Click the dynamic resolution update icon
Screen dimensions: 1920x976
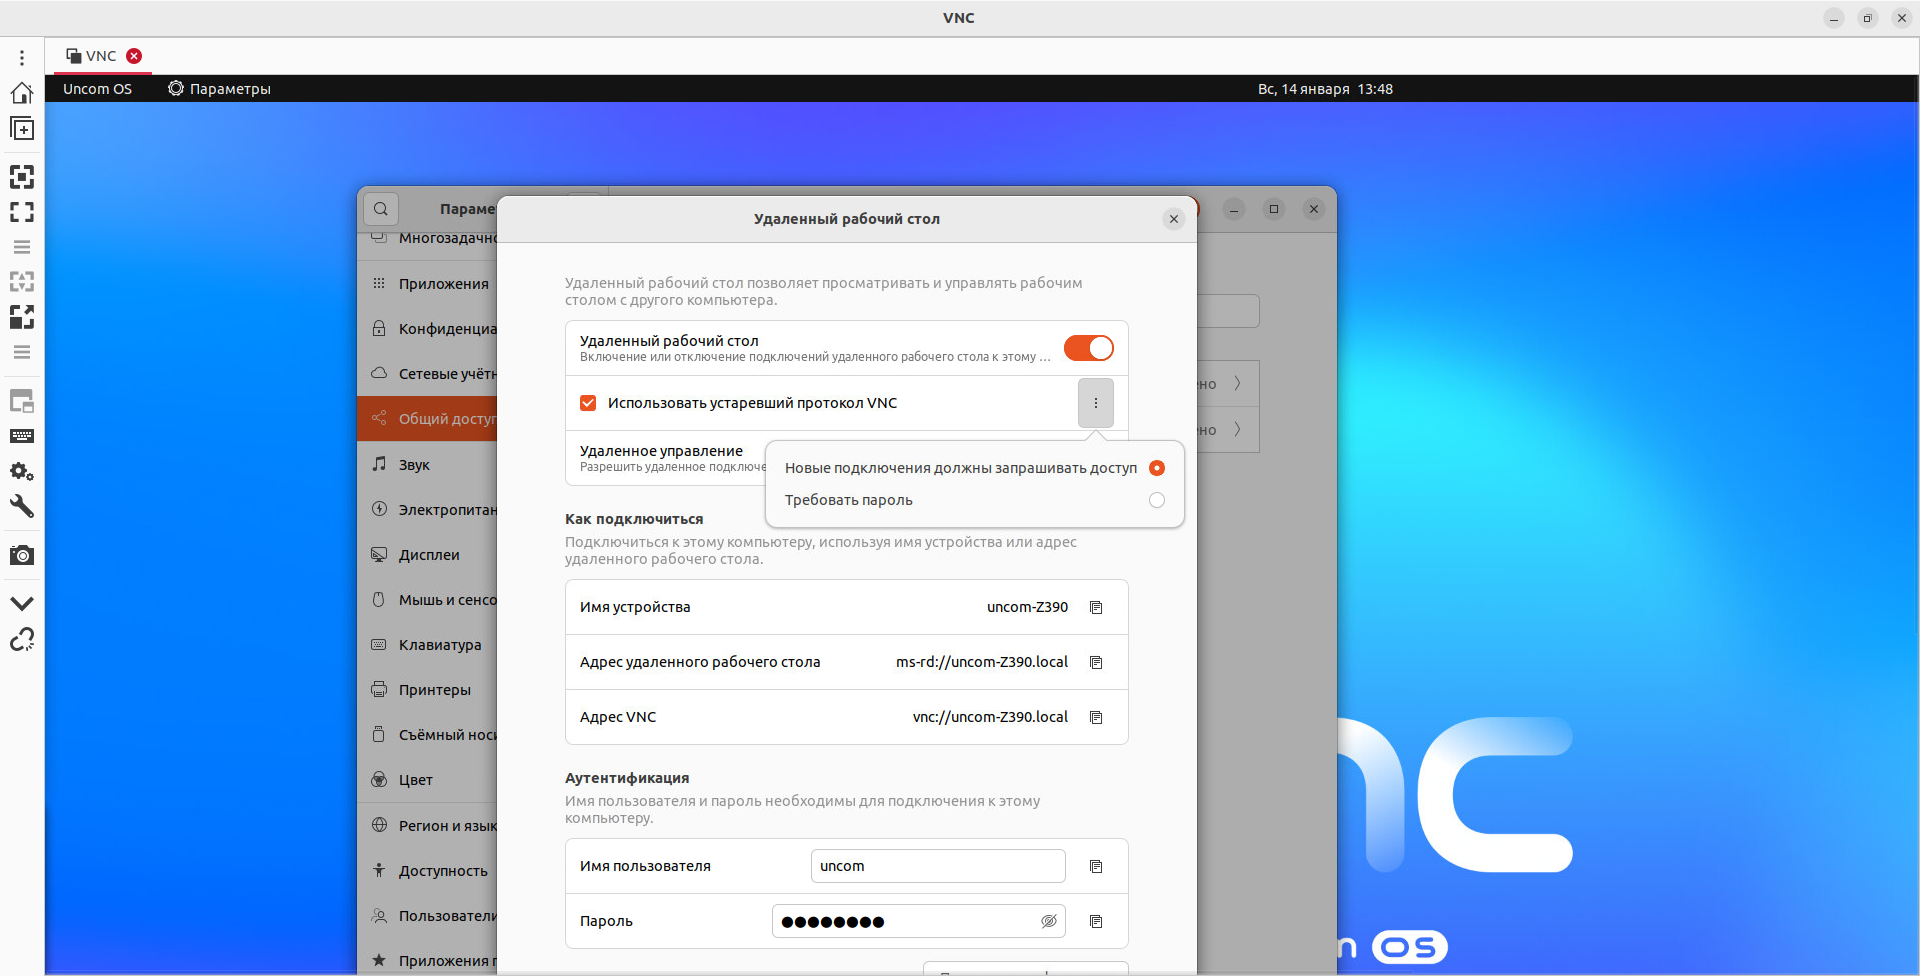pos(22,282)
